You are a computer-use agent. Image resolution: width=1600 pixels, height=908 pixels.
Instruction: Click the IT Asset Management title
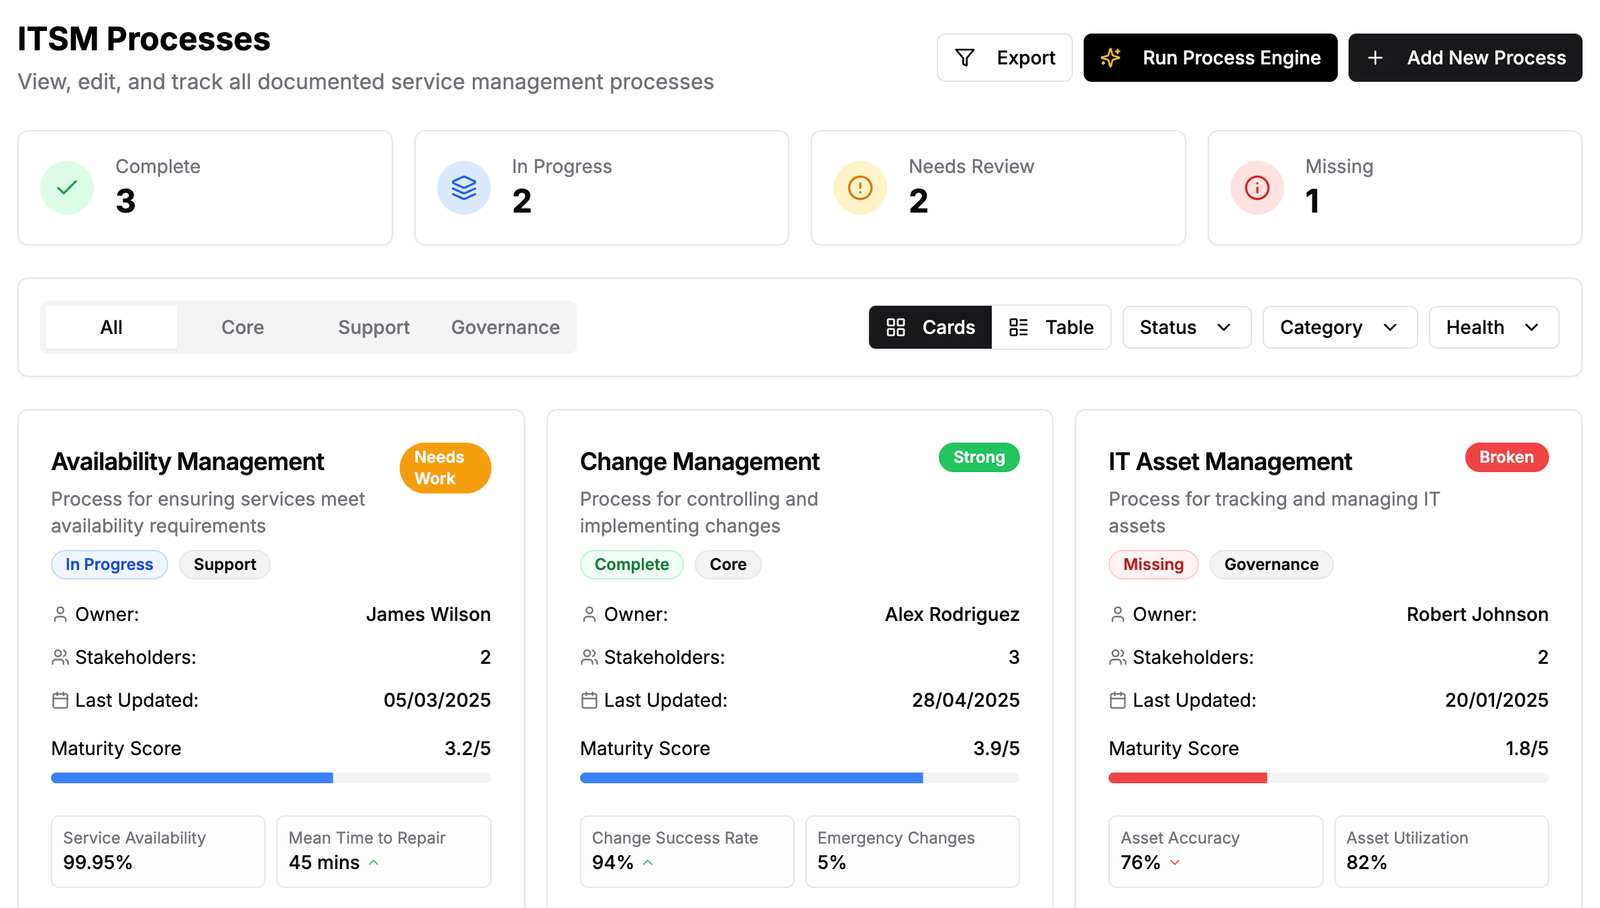[x=1229, y=461]
